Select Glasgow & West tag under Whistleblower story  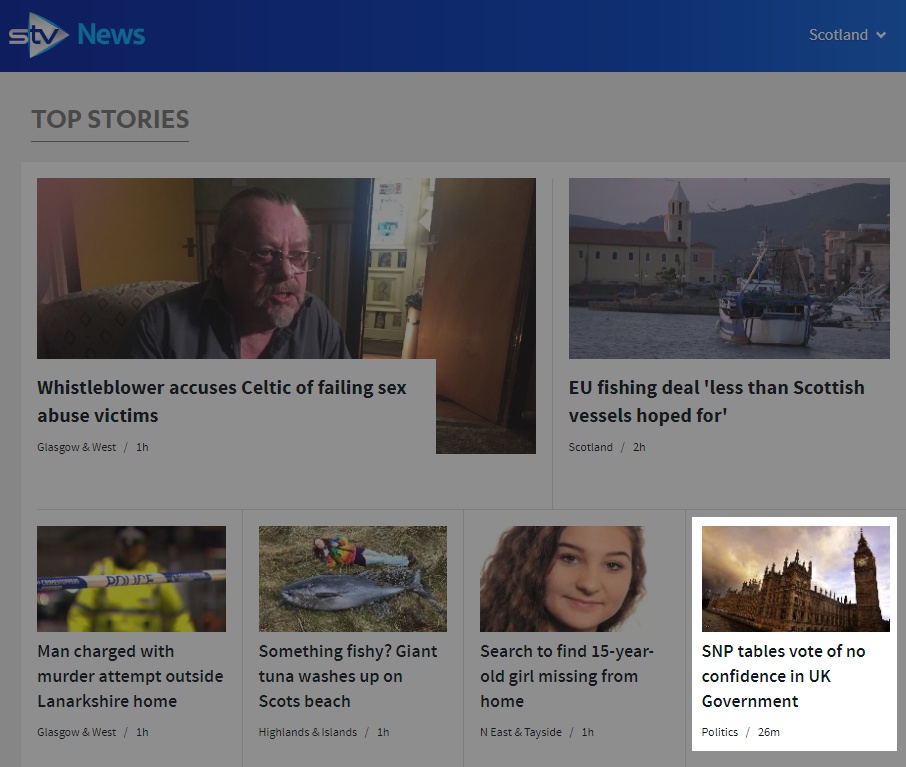(76, 447)
